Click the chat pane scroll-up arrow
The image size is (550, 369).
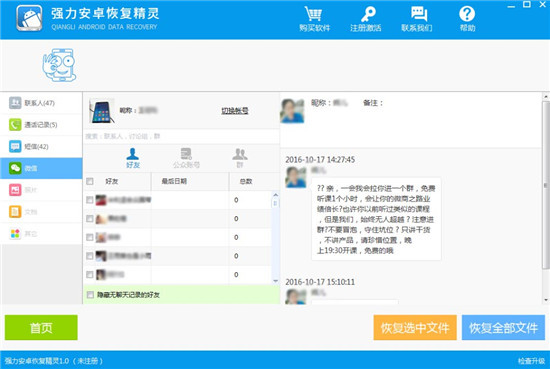click(546, 96)
